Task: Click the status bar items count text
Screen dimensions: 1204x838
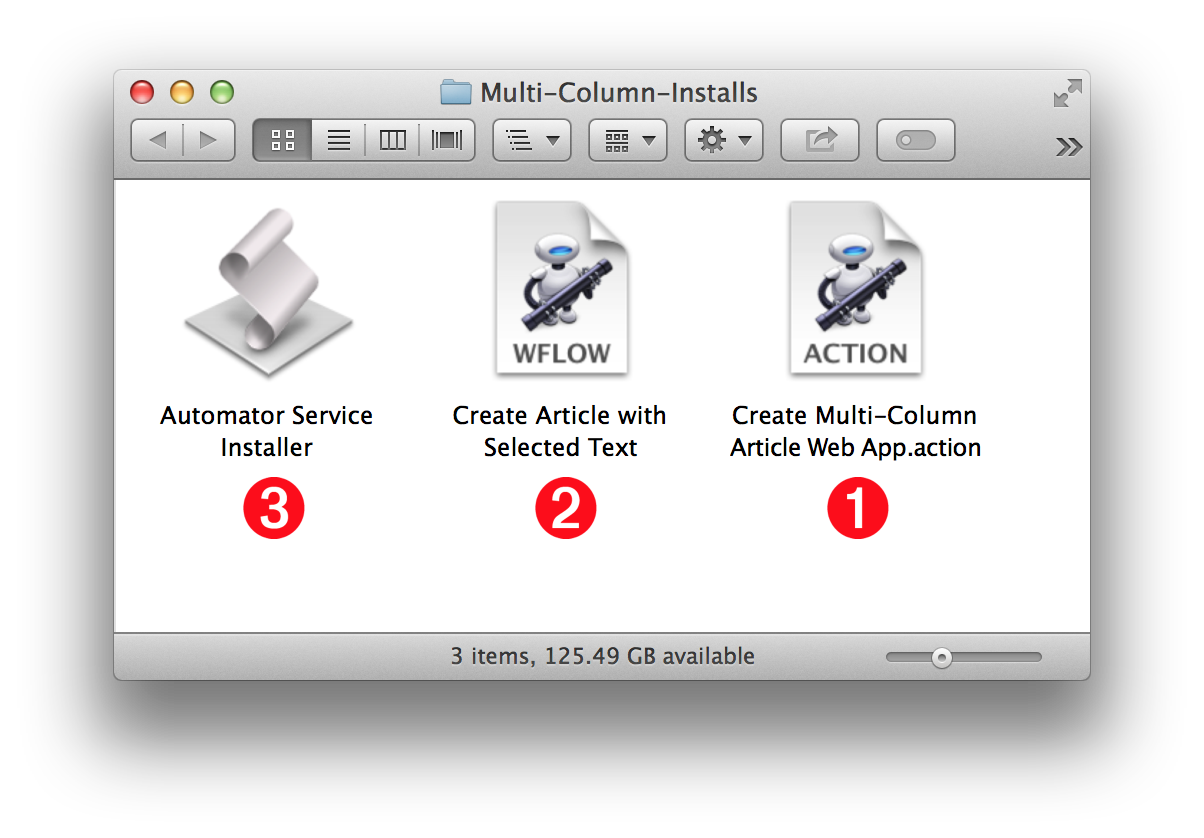Action: 603,656
